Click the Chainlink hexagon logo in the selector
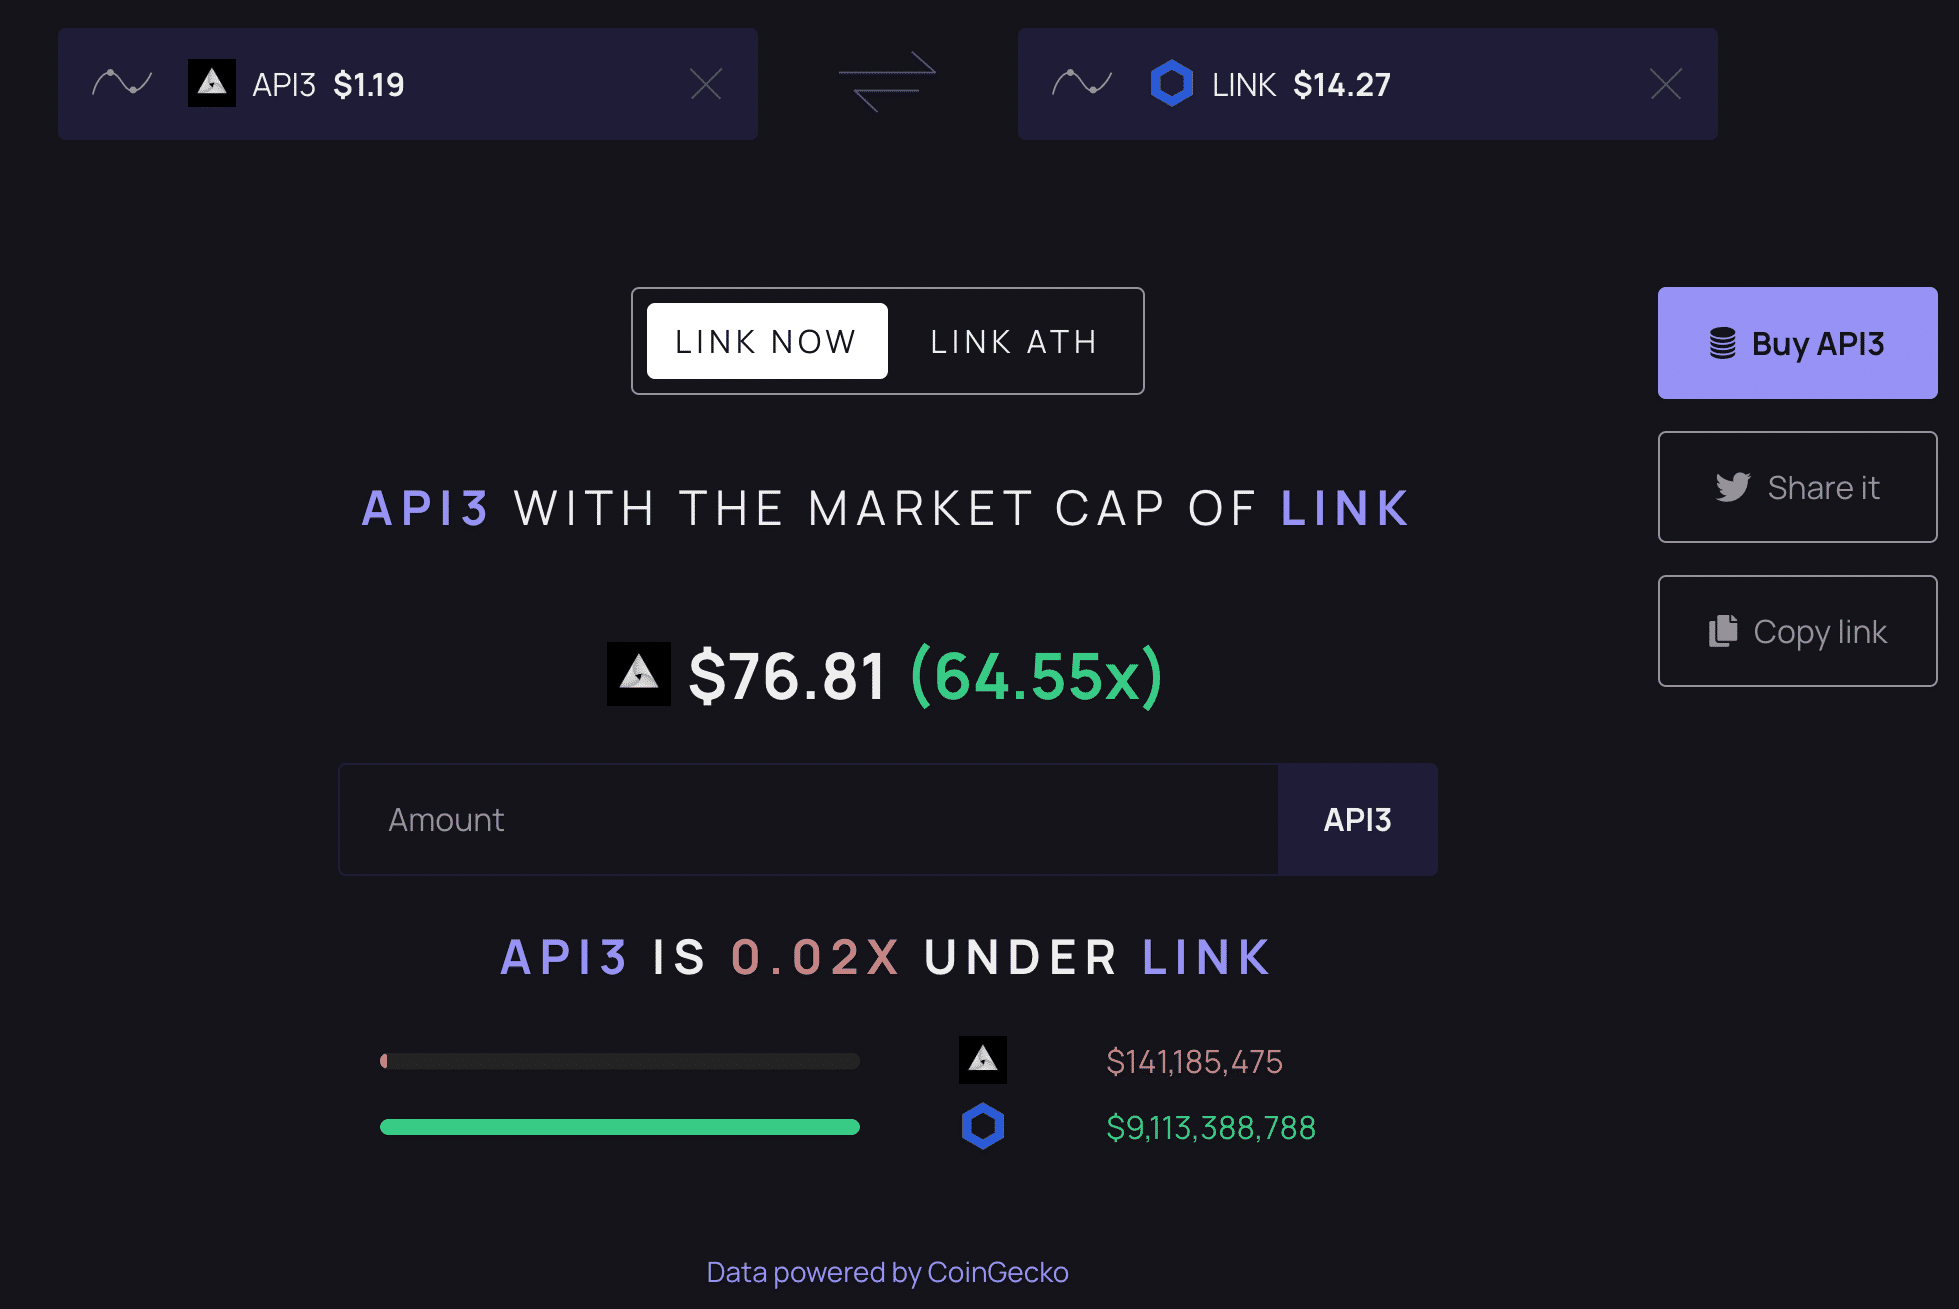 tap(1171, 84)
